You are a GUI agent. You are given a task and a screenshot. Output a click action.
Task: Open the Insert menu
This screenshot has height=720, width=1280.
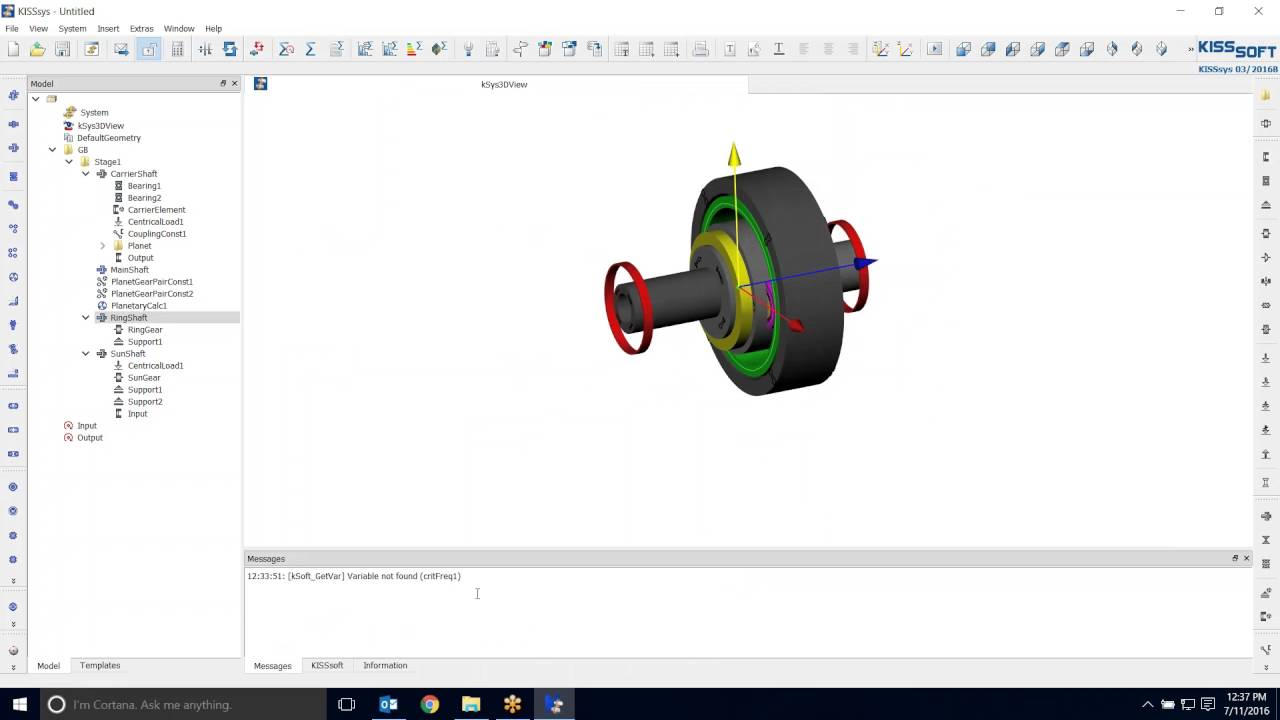tap(108, 28)
